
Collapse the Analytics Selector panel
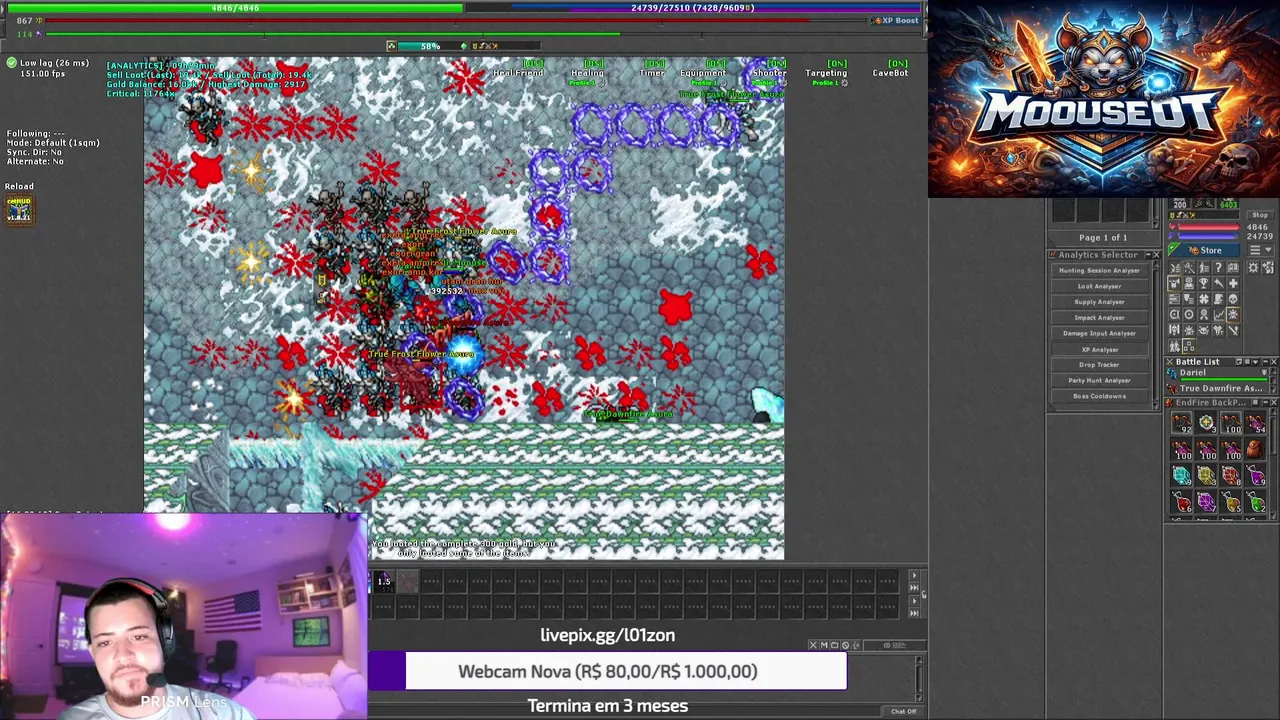point(1148,255)
